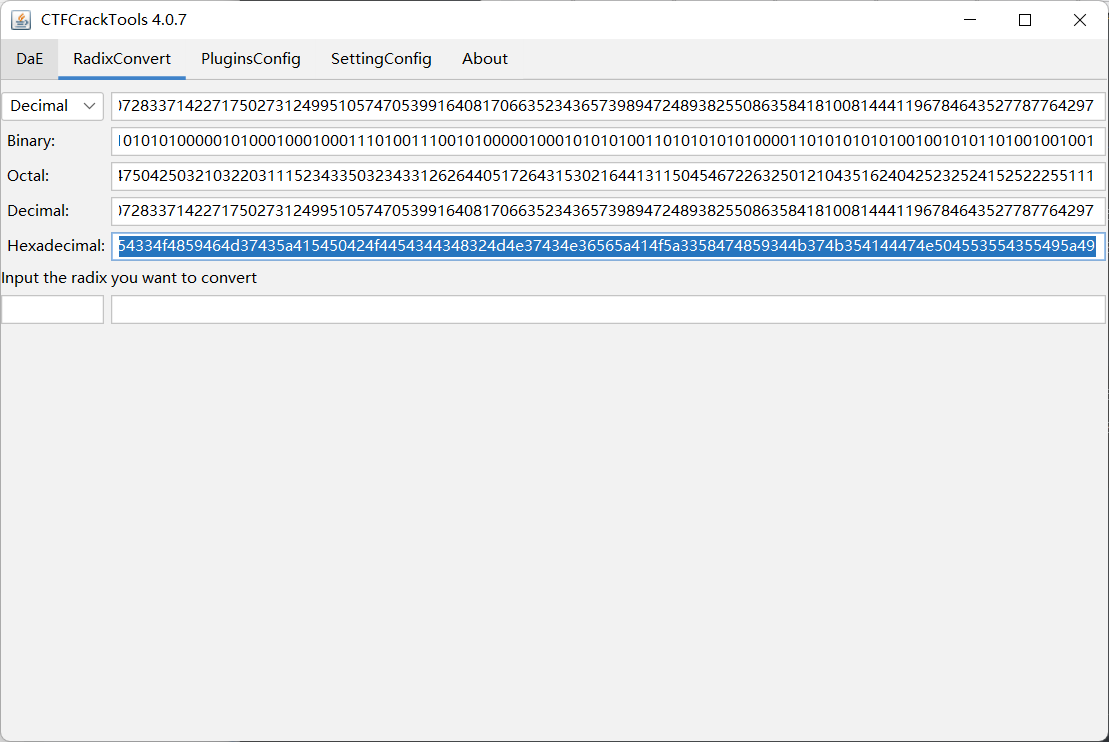
Task: Click the CTFCrackTools Java icon in title bar
Action: tap(23, 19)
